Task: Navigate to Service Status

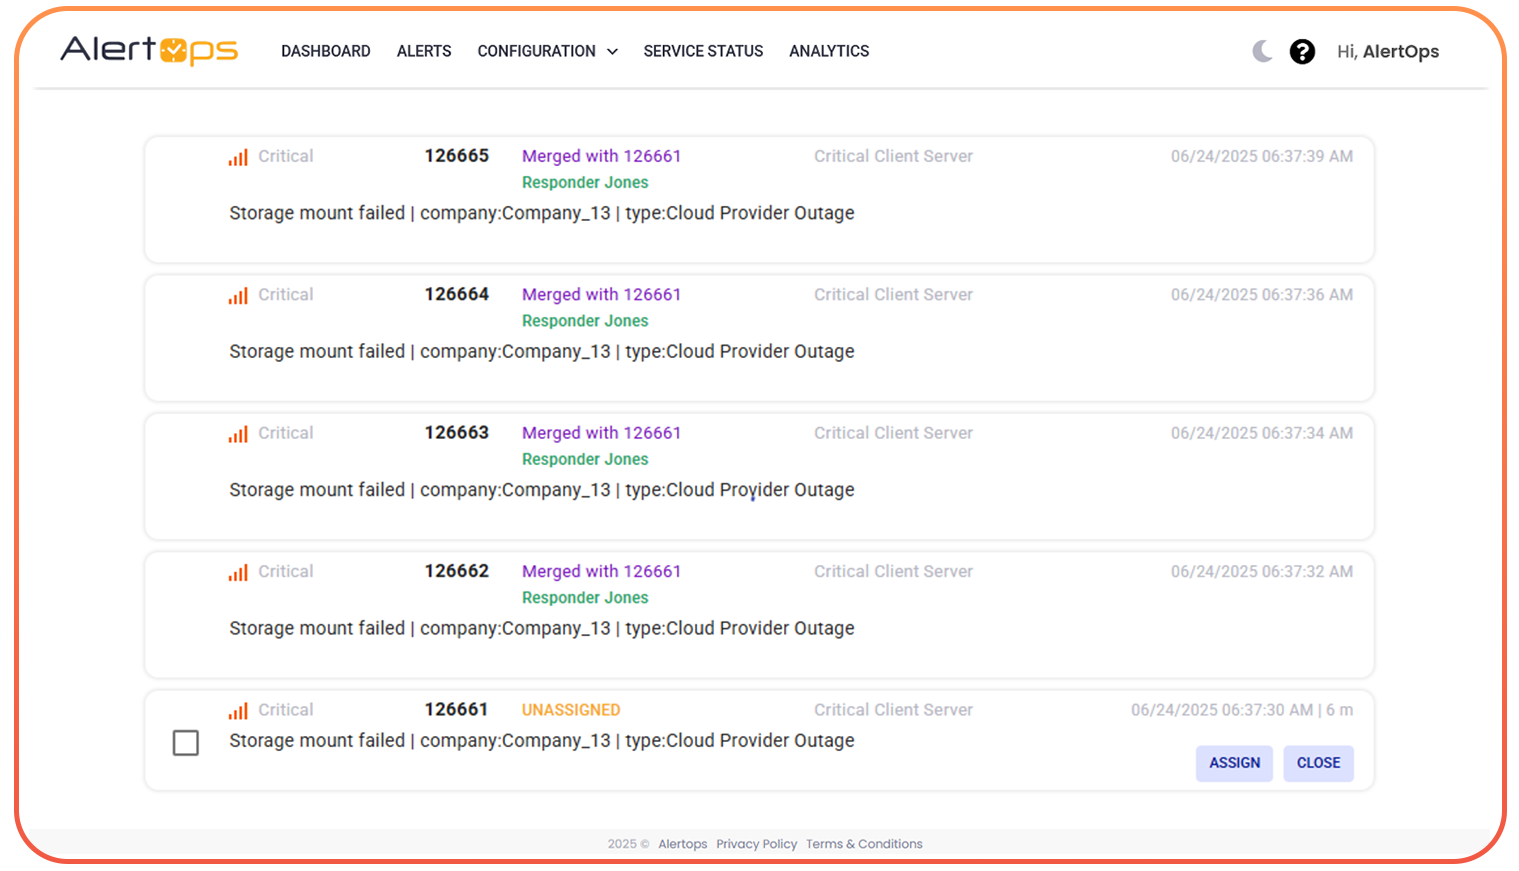Action: [x=703, y=51]
